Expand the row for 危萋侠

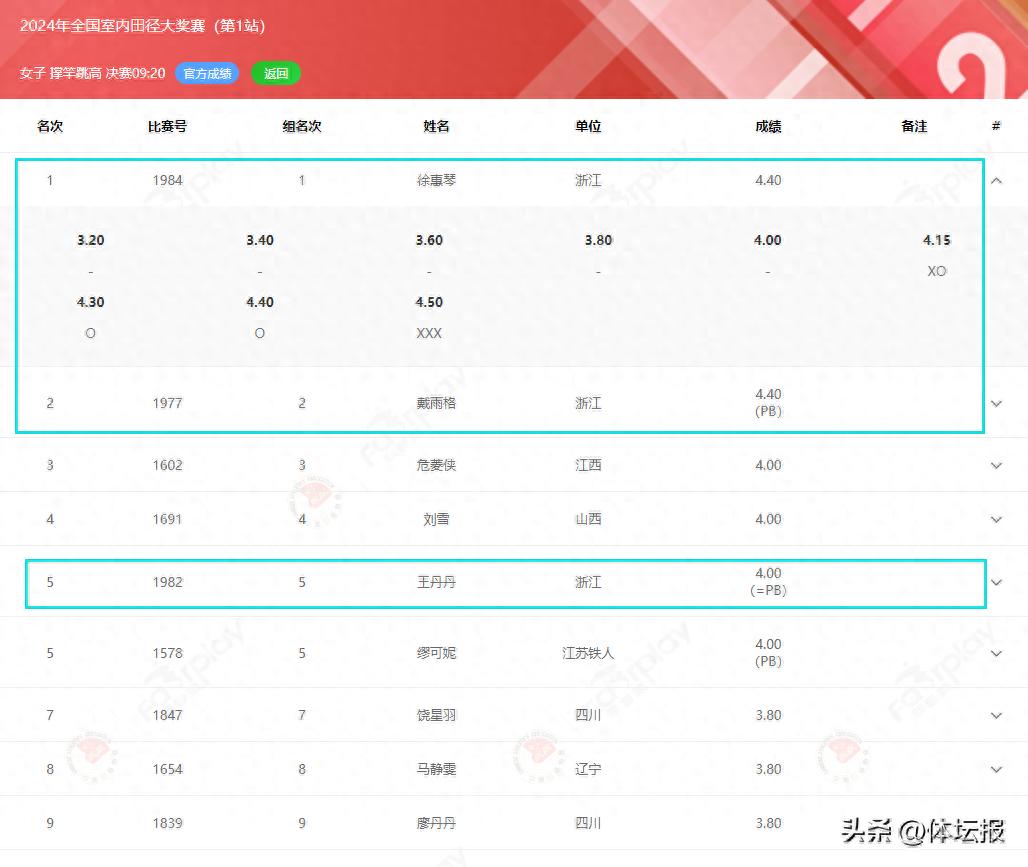(x=996, y=465)
